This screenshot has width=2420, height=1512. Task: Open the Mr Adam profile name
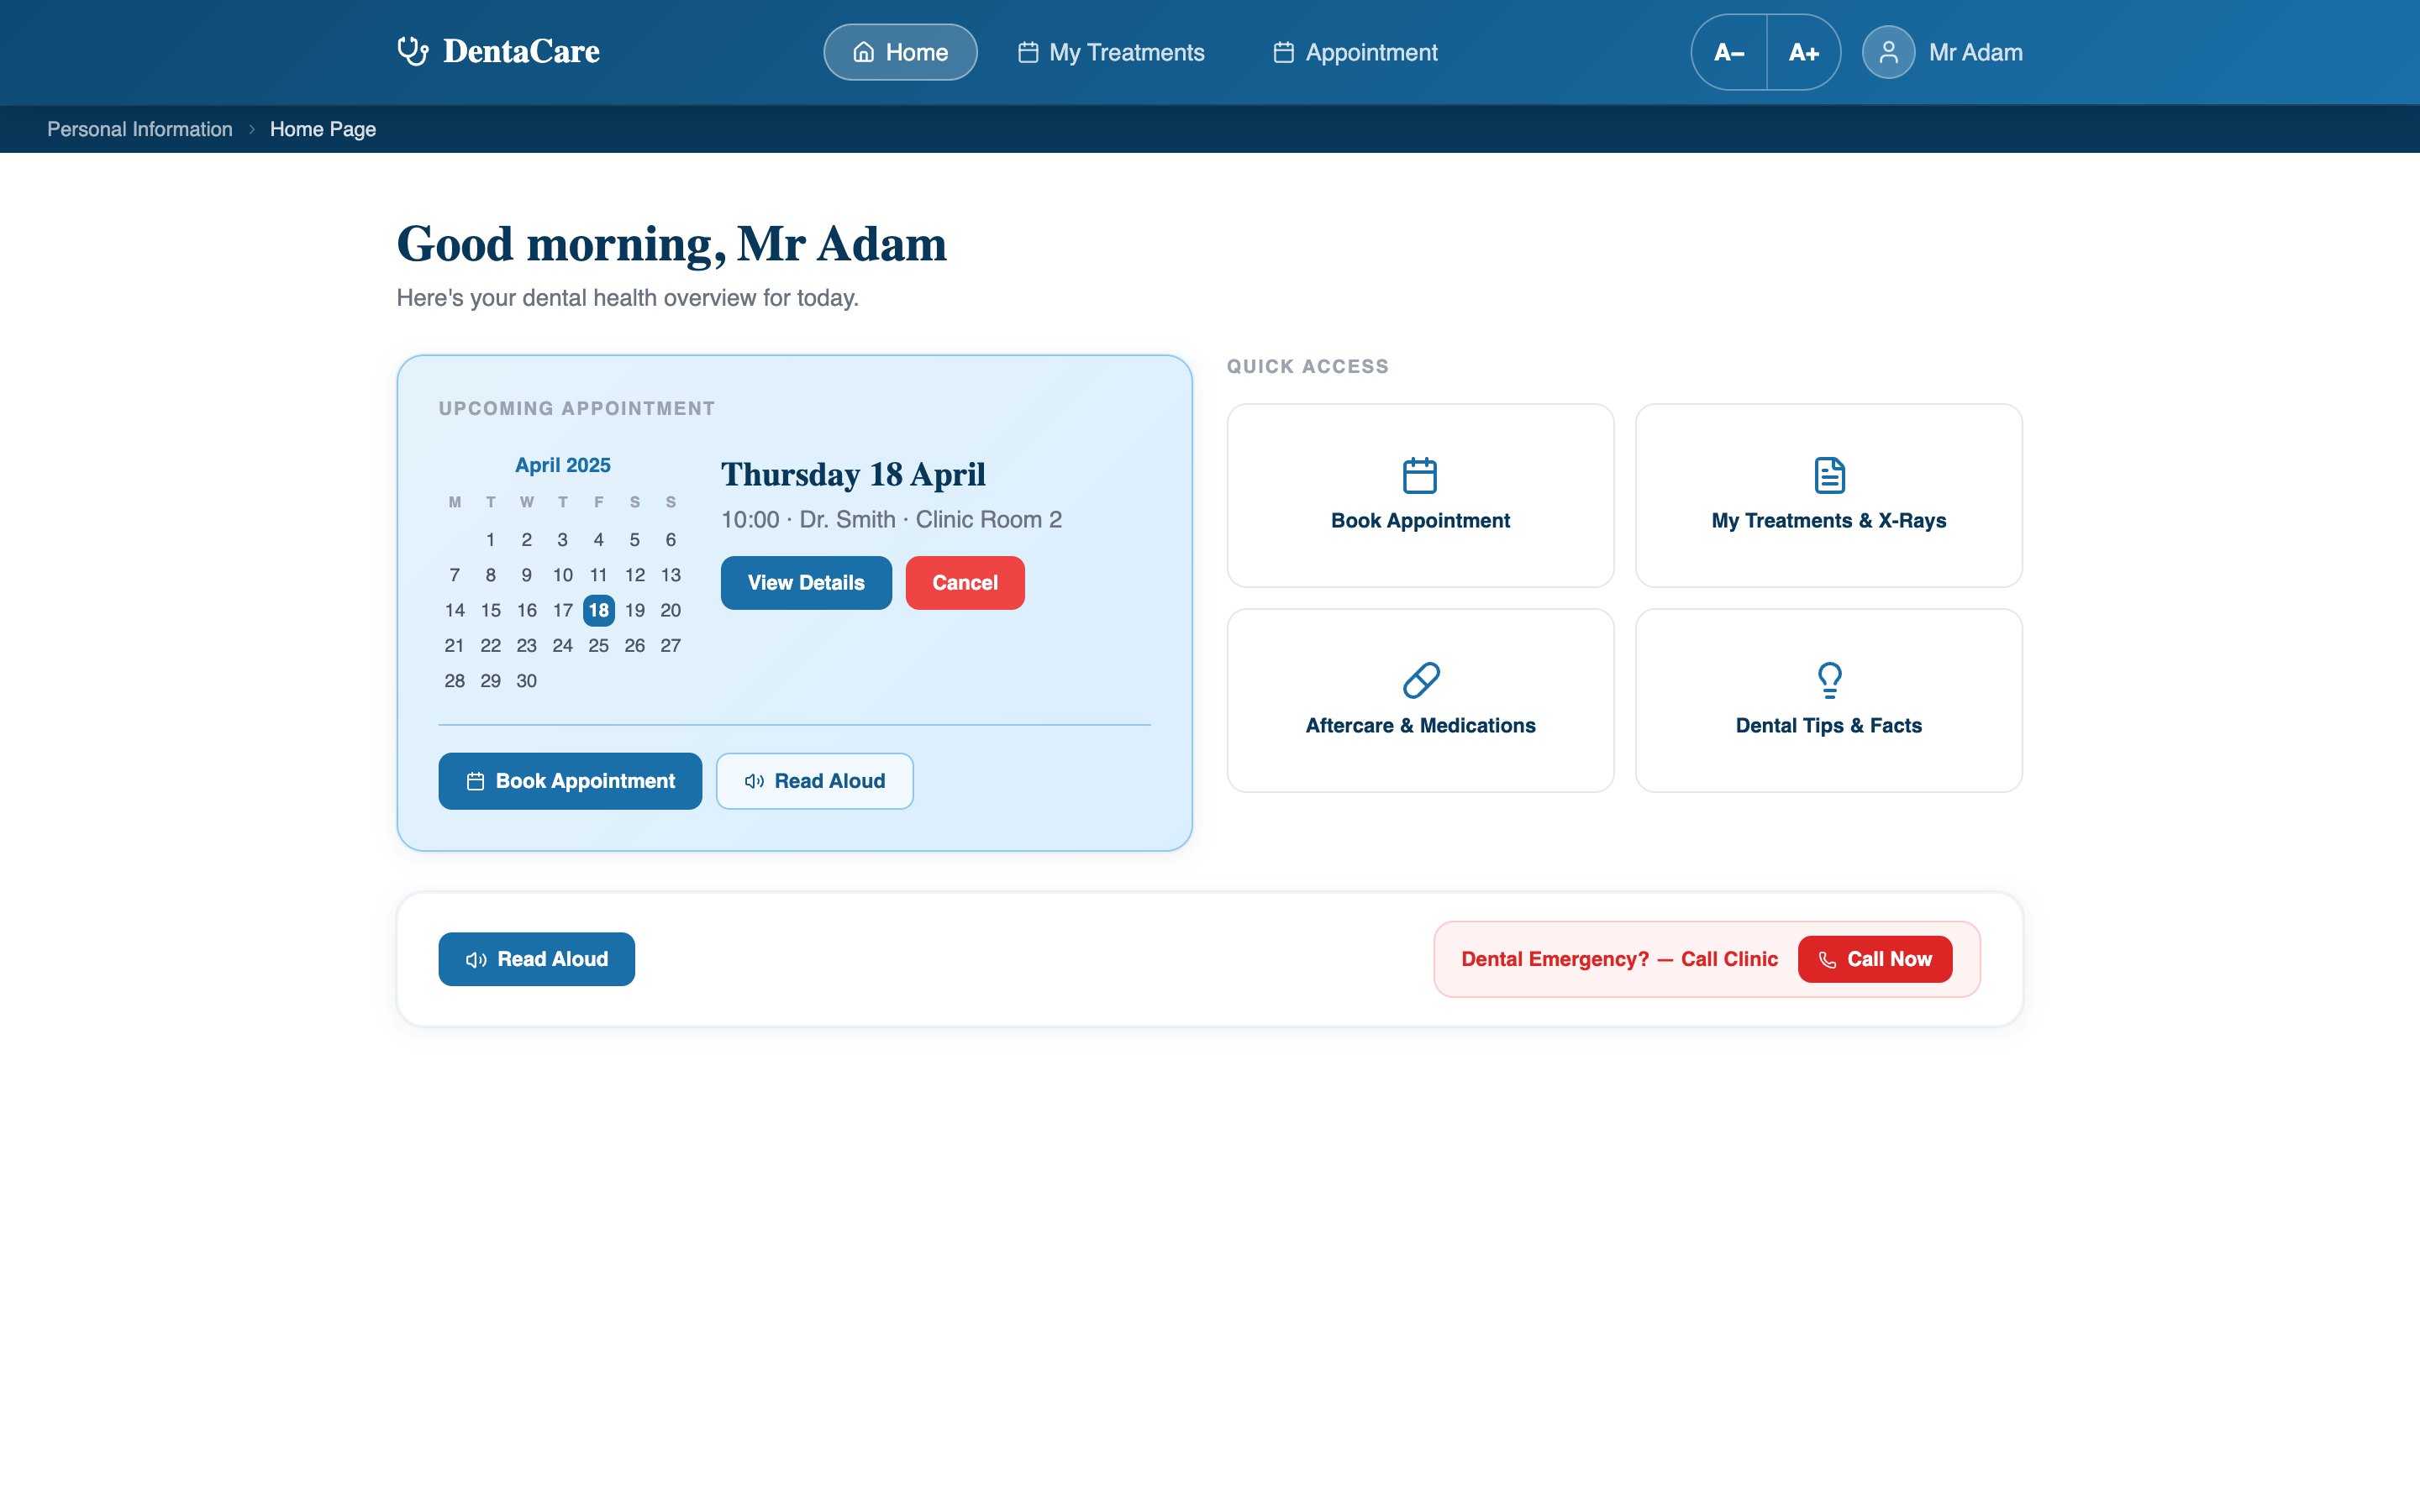(1975, 52)
